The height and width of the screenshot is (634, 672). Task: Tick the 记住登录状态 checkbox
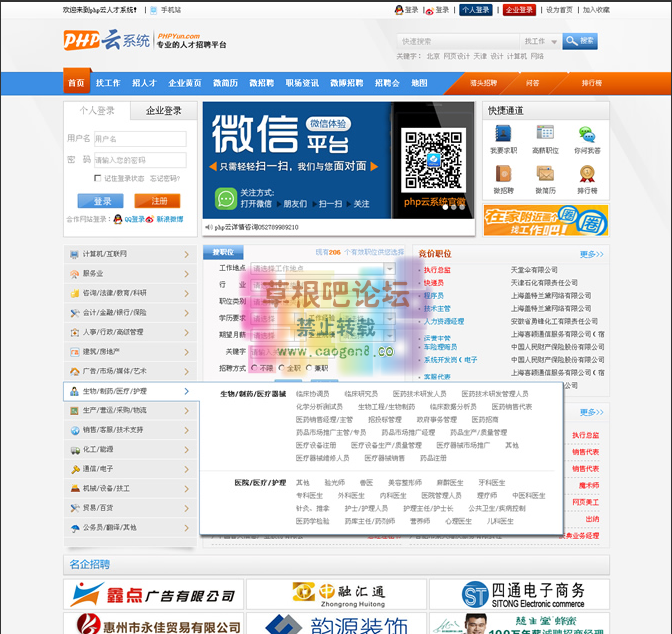pyautogui.click(x=97, y=178)
